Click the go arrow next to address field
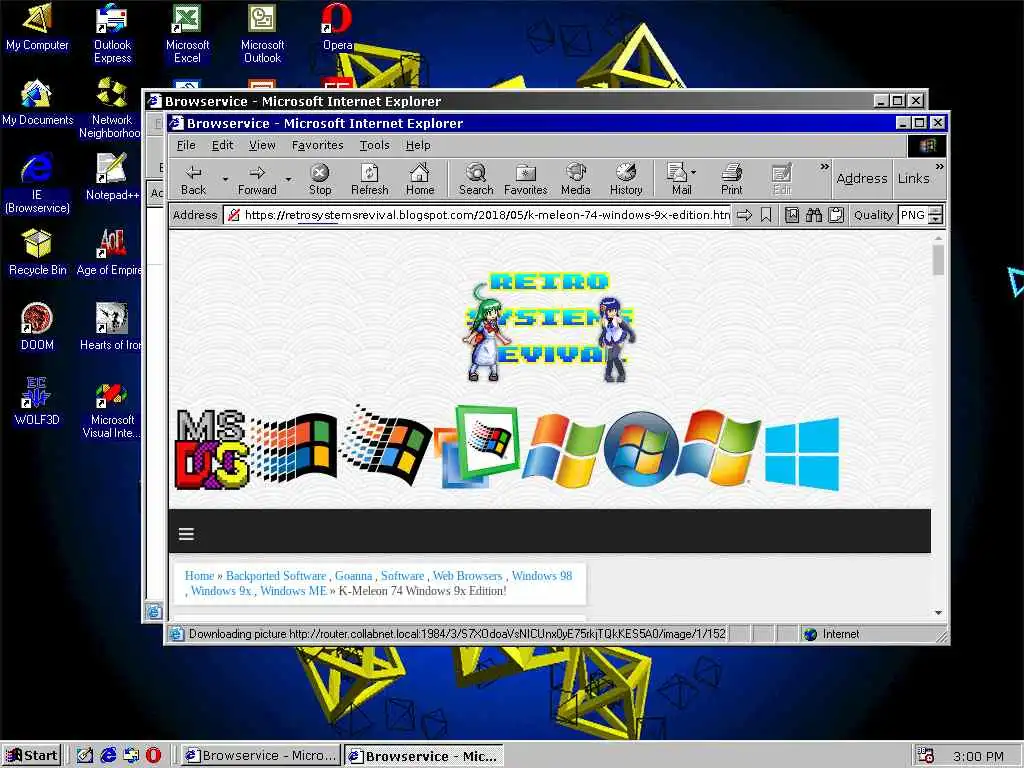Viewport: 1024px width, 768px height. (744, 215)
